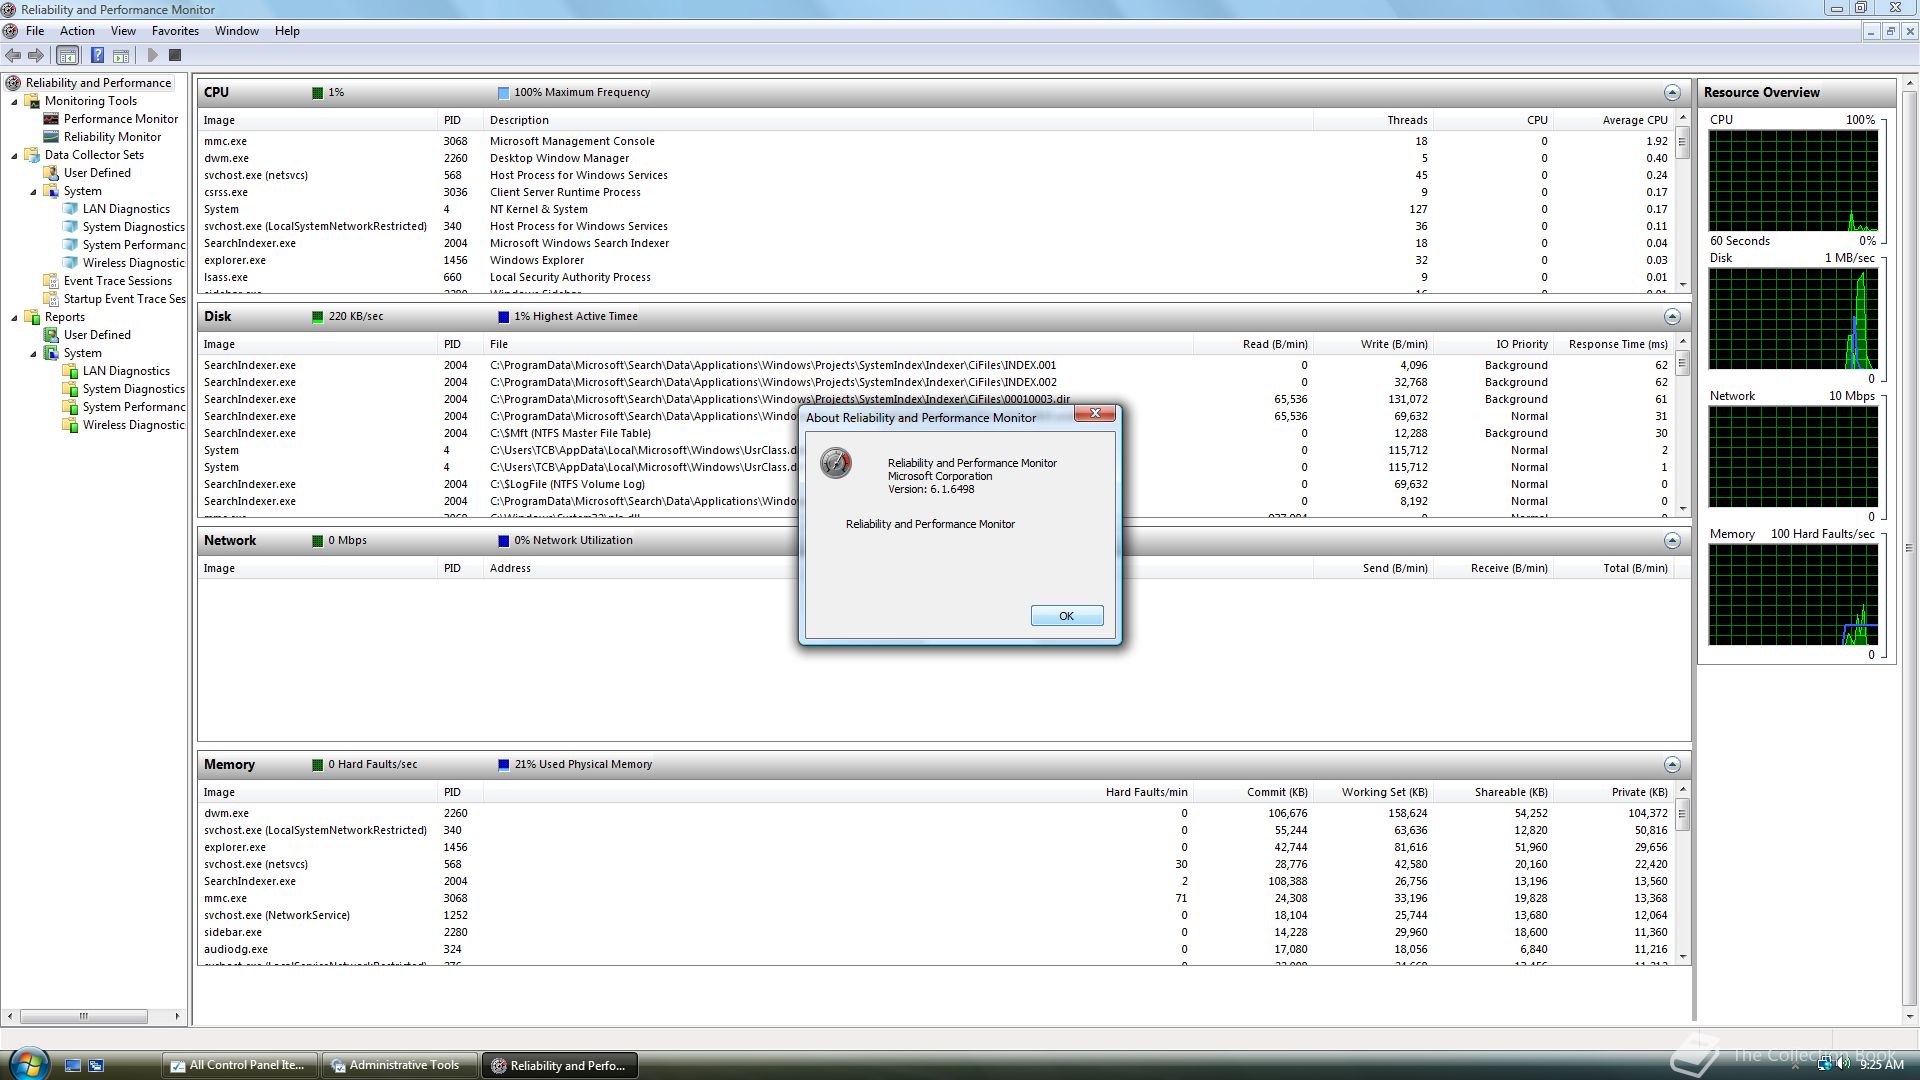Click OK in the About dialog

pos(1067,616)
